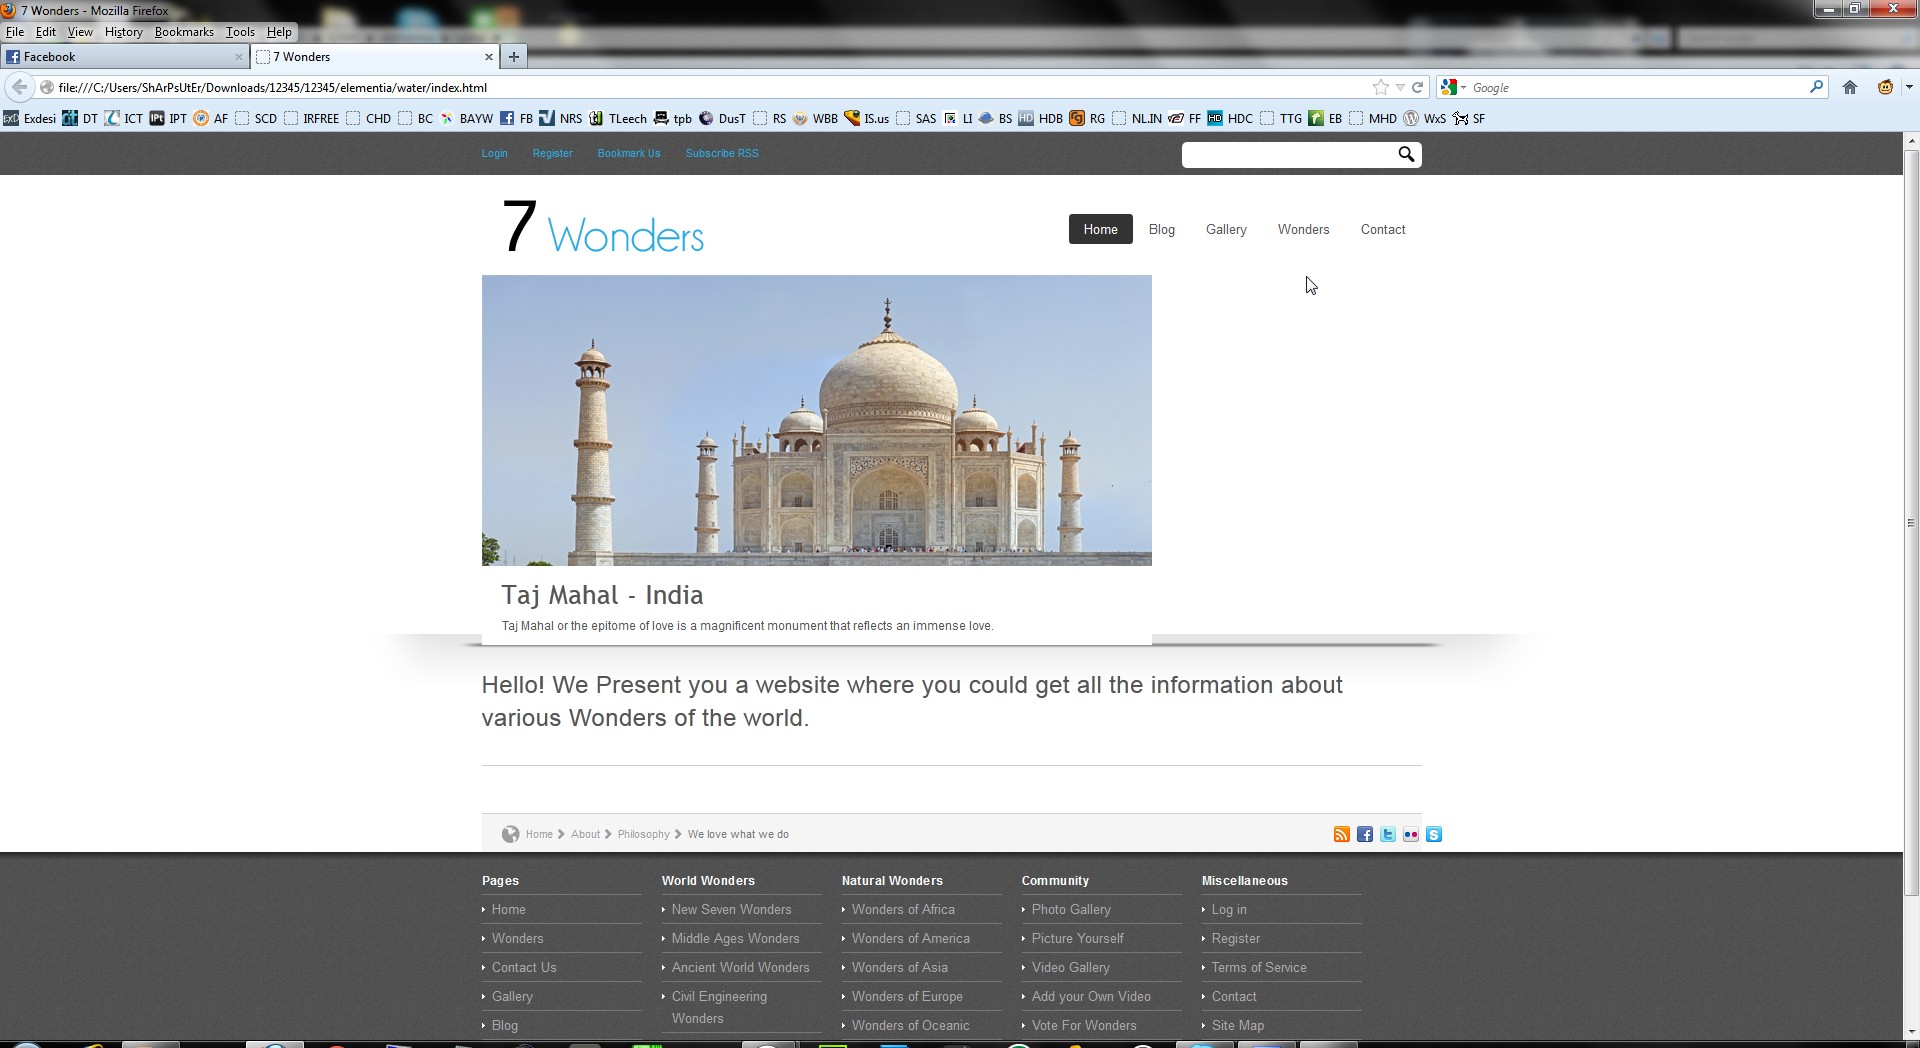Screen dimensions: 1920x1048
Task: Click the Taj Mahal slider image
Action: point(817,420)
